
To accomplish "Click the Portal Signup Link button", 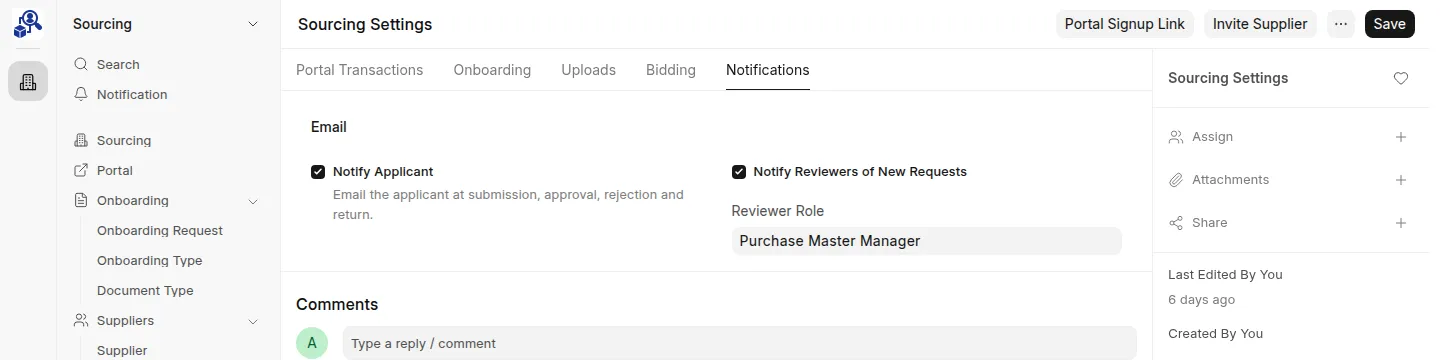I will pos(1125,24).
